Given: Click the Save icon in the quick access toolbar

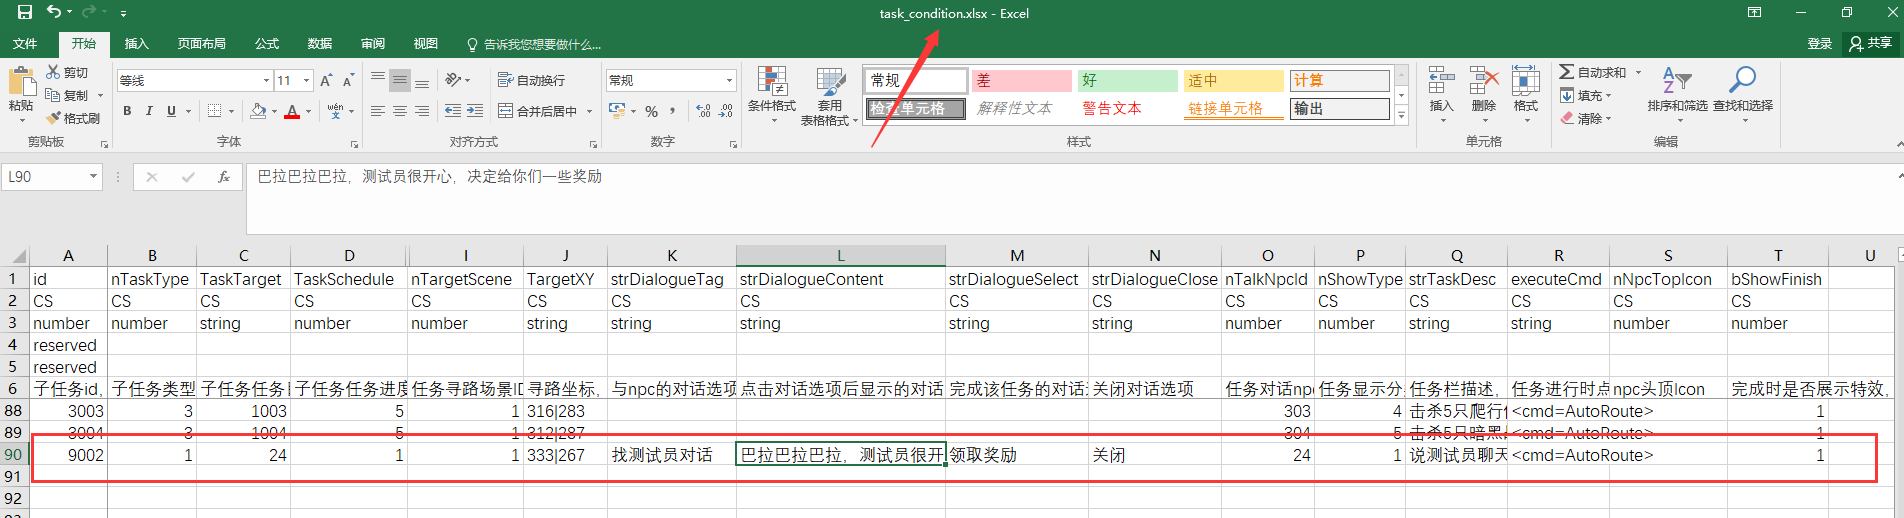Looking at the screenshot, I should (x=25, y=13).
